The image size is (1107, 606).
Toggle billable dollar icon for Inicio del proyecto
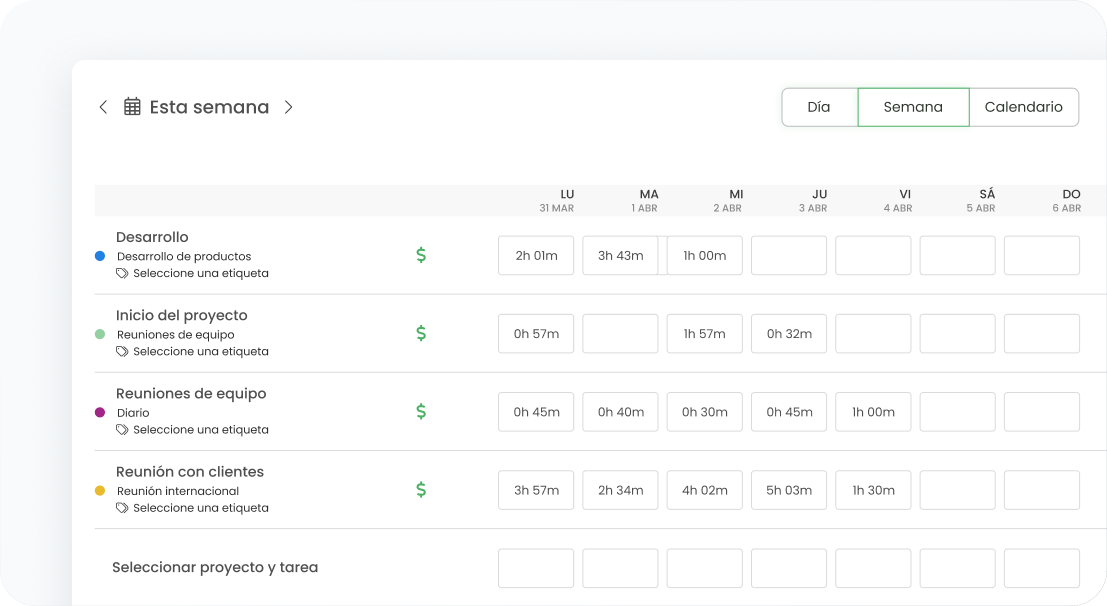tap(421, 333)
